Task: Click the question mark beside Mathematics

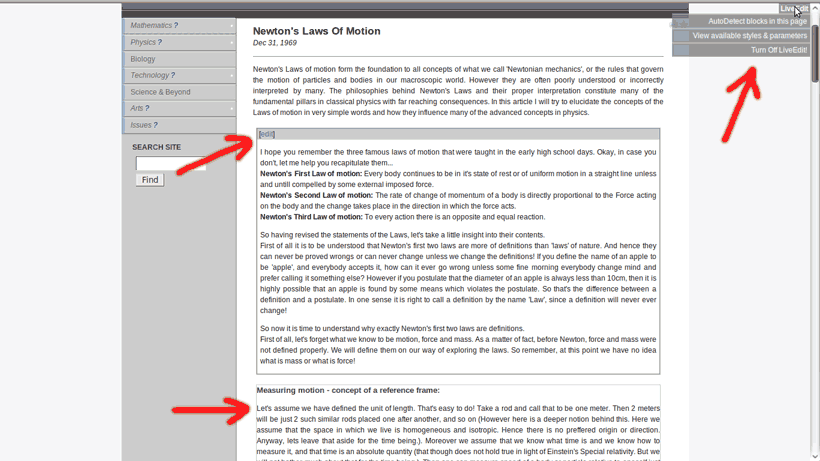Action: pos(176,25)
